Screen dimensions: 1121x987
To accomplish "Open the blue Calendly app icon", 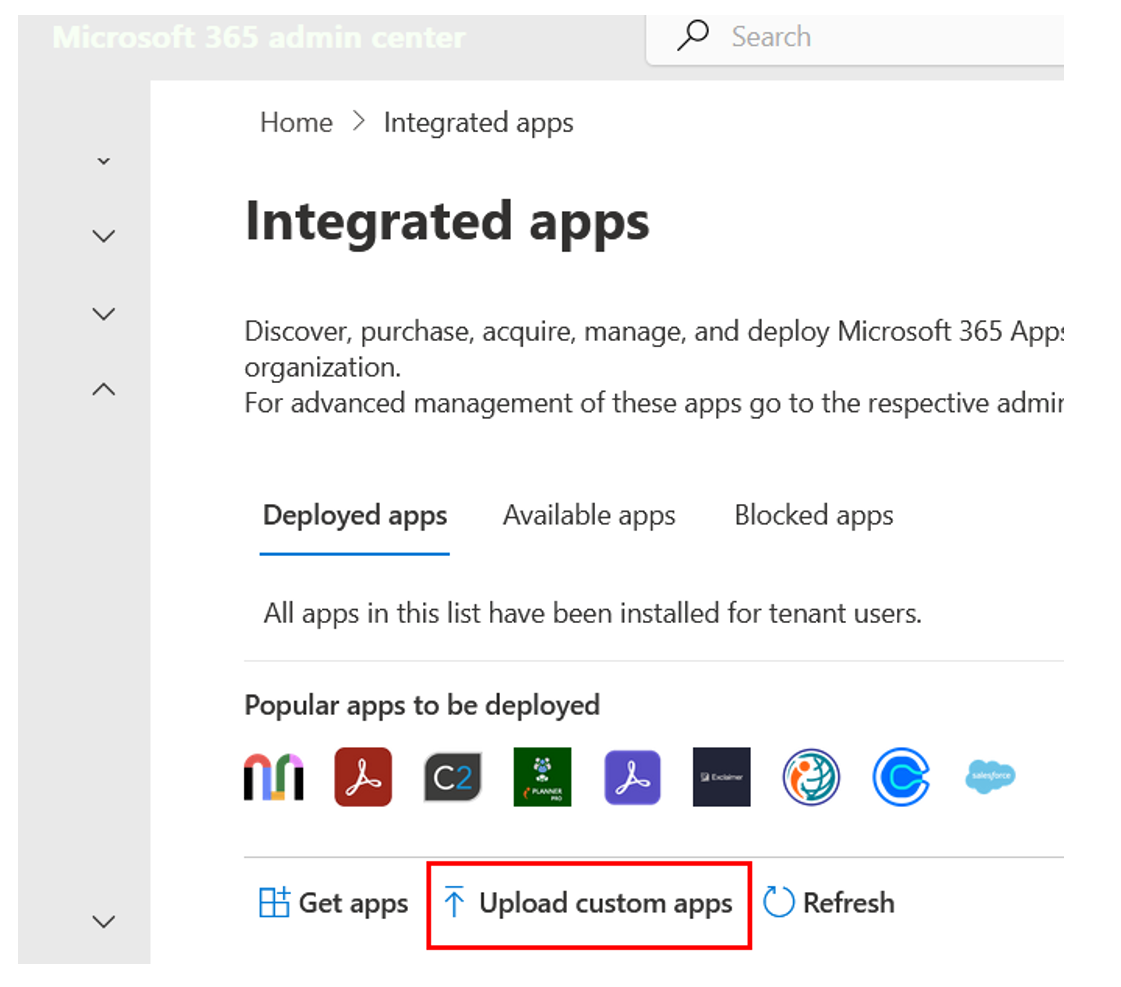I will click(902, 777).
